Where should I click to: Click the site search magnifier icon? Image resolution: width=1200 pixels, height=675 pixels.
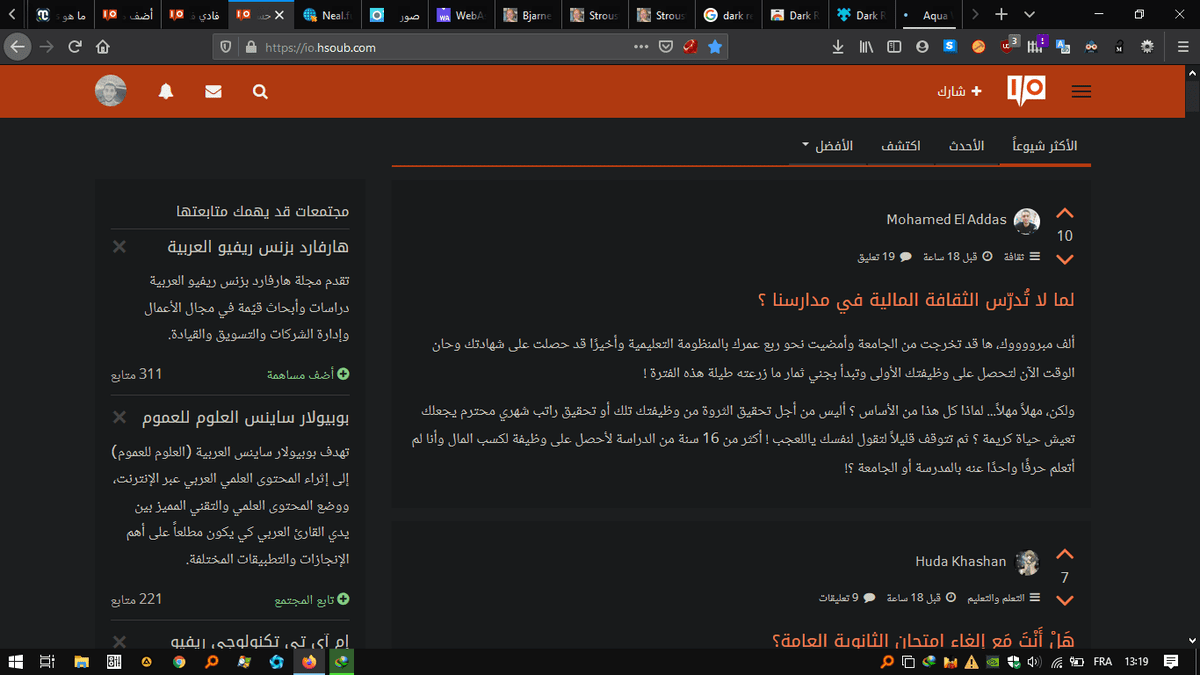(x=260, y=91)
